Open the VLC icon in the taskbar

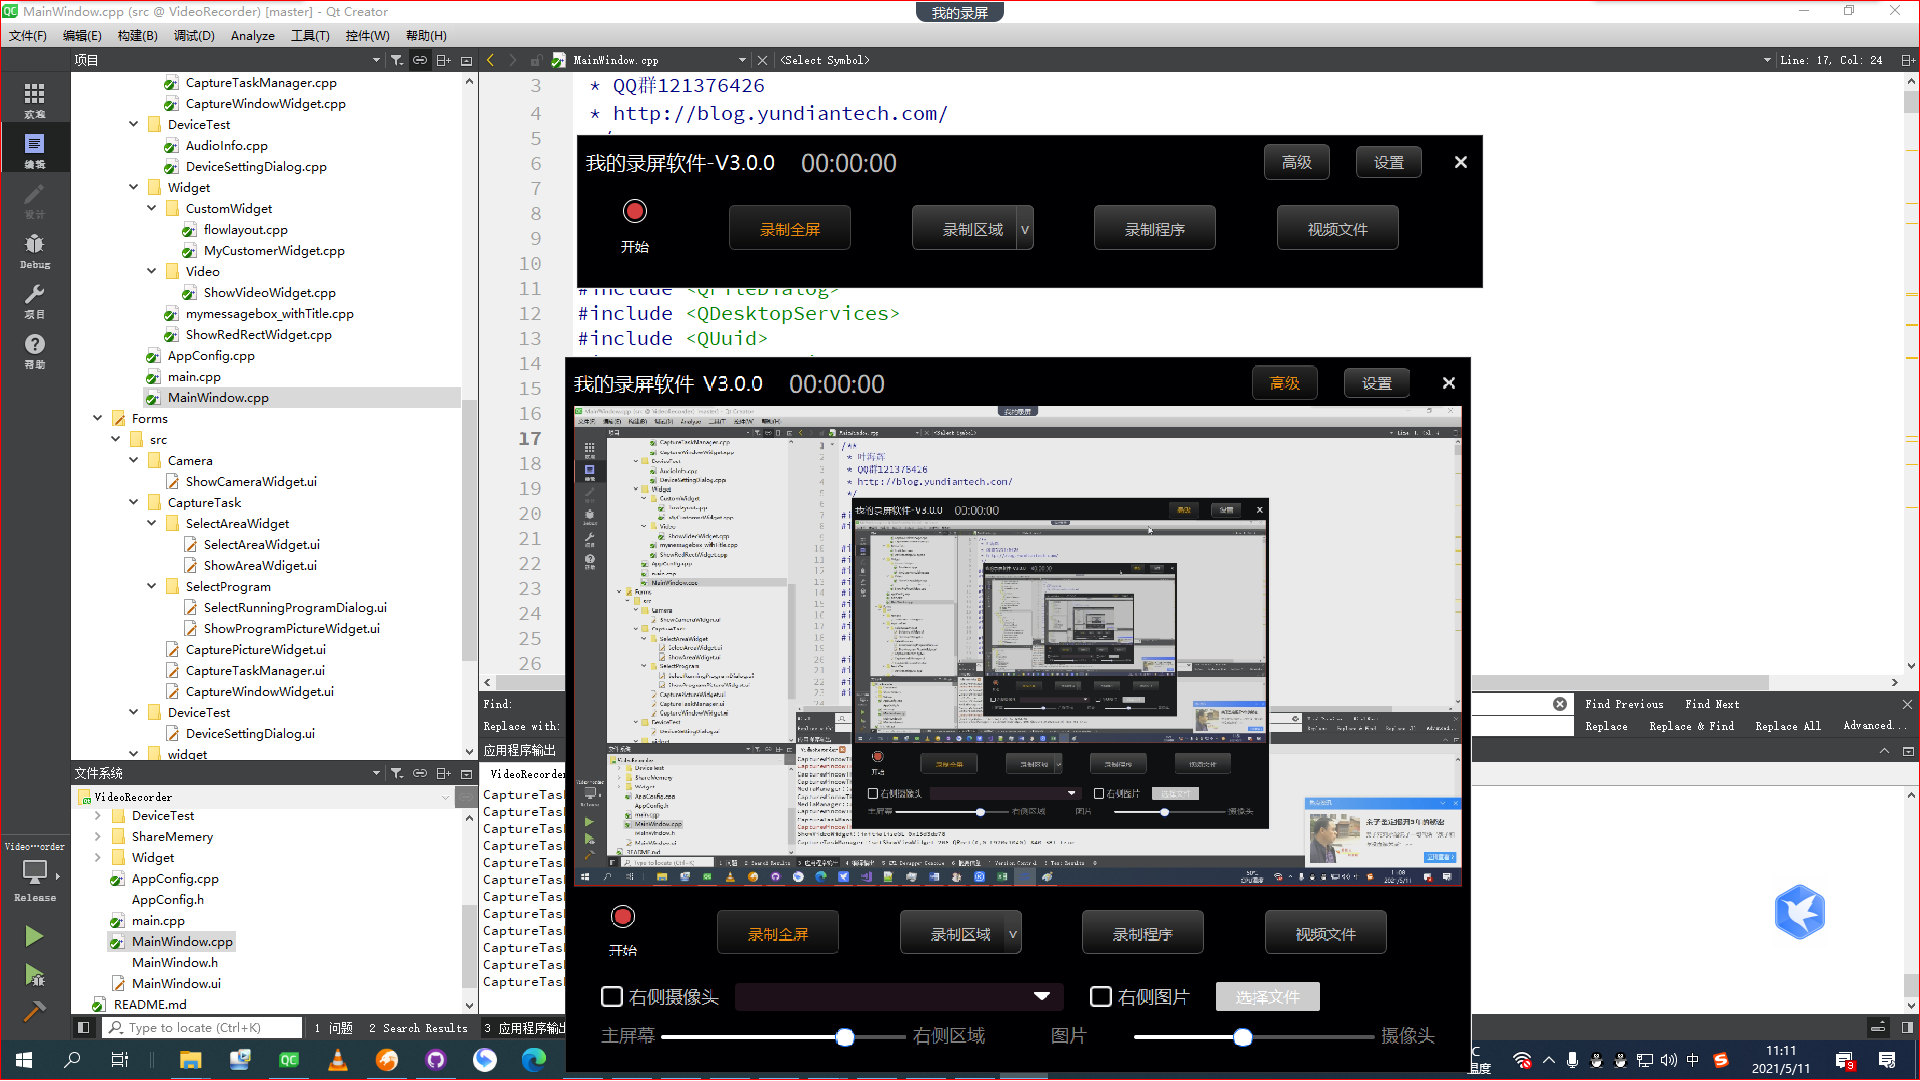point(338,1060)
